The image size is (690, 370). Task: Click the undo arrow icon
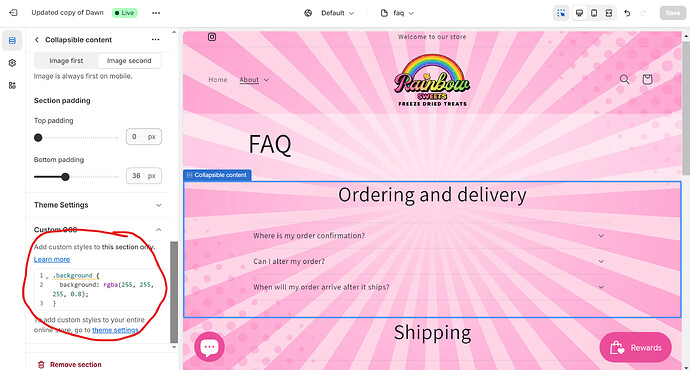[x=628, y=13]
